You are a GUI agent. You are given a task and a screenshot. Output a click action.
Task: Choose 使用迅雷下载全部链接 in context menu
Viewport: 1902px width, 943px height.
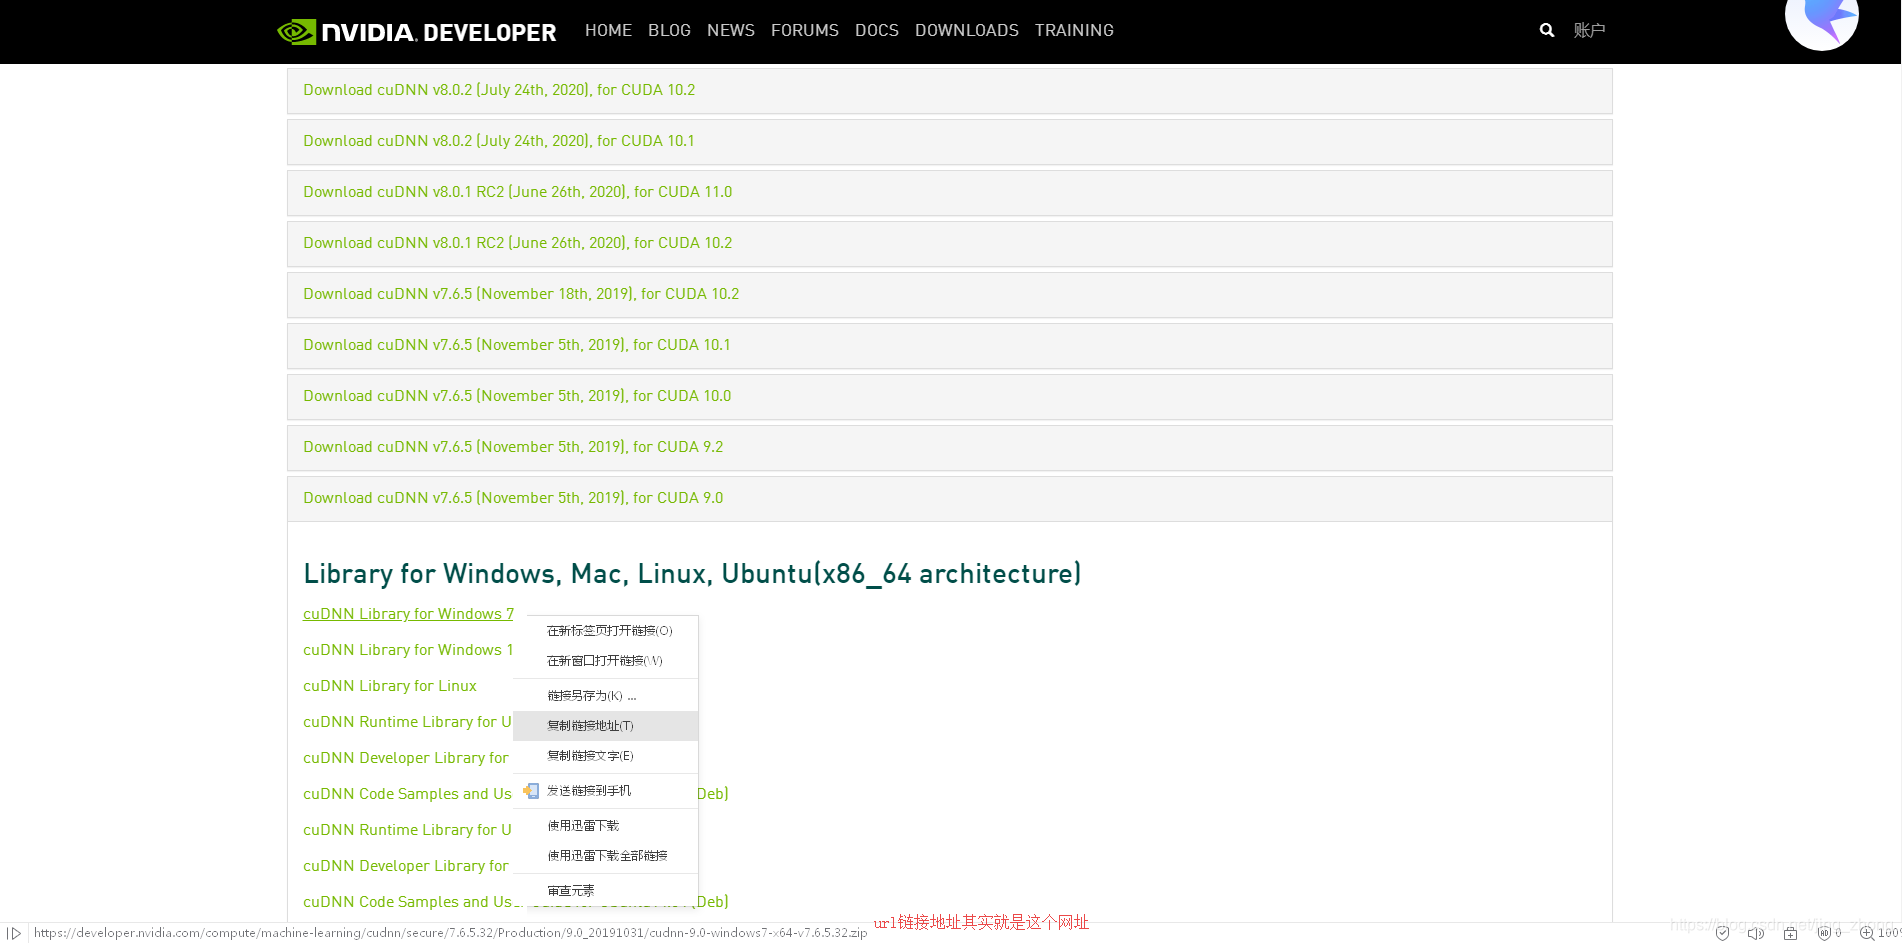[x=606, y=856]
